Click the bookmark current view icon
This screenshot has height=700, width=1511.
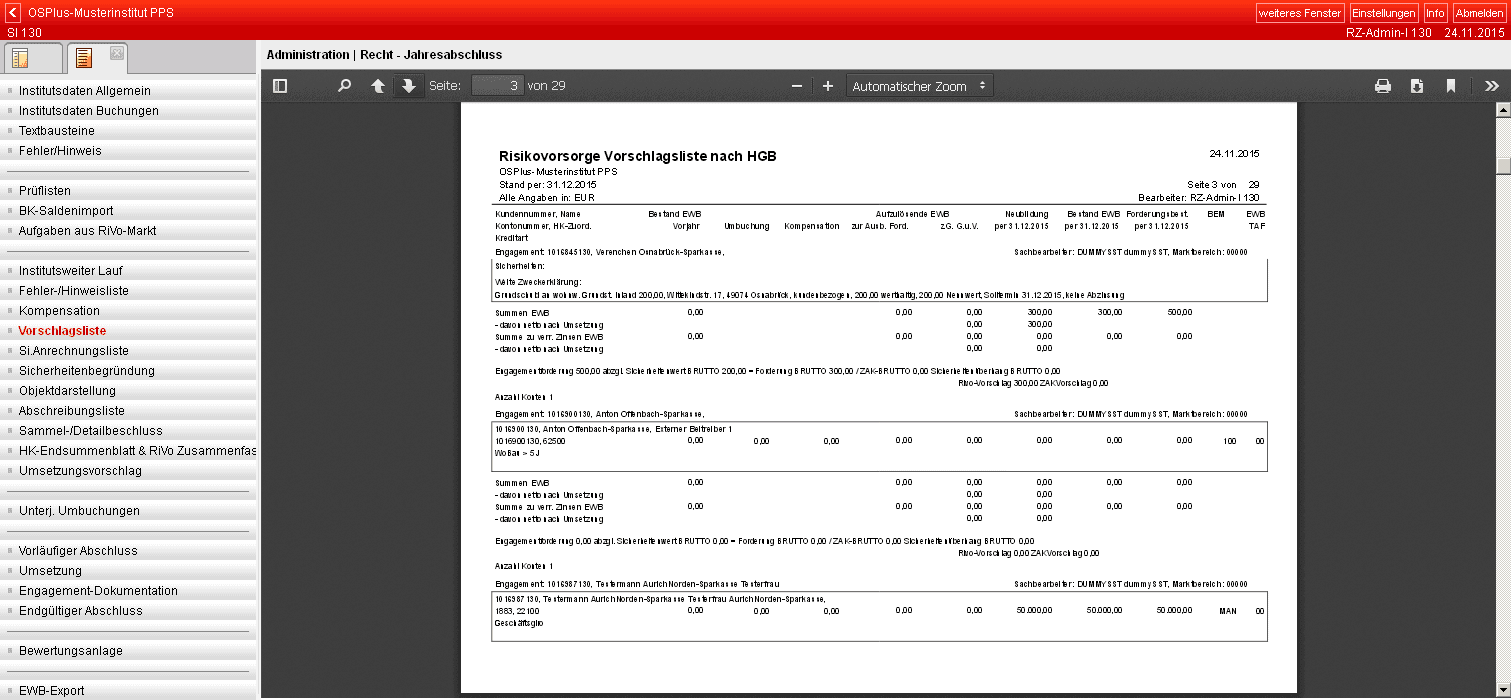point(1451,86)
